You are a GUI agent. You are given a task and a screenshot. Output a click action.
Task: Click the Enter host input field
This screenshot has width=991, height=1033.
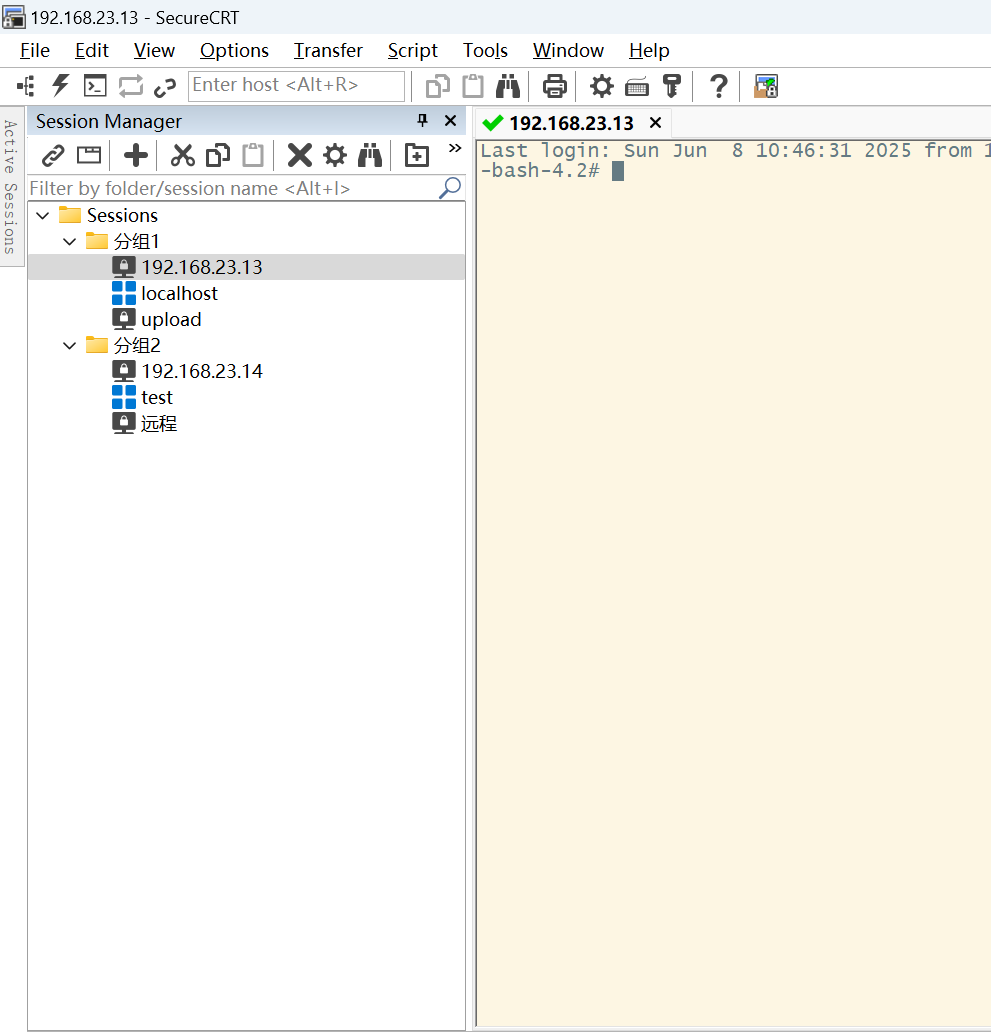[x=297, y=86]
